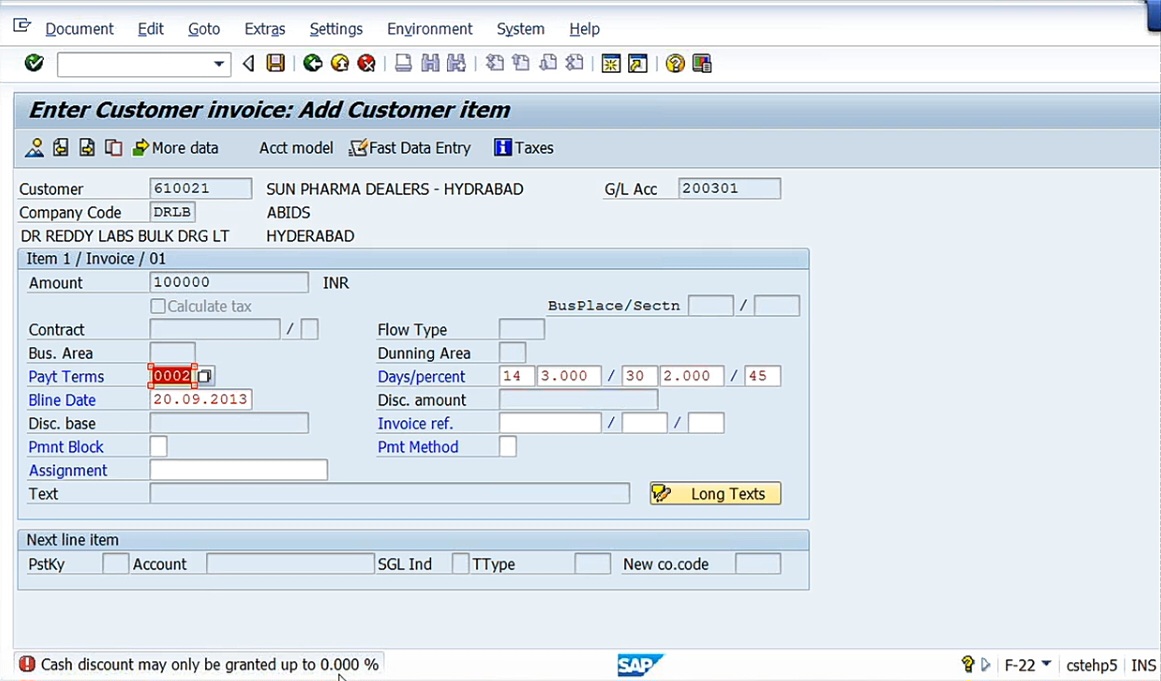Open the System menu
1161x681 pixels.
[x=521, y=29]
